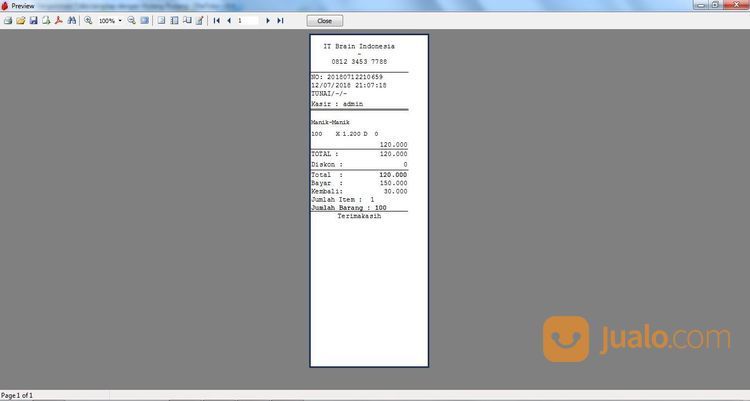
Task: Click the 'Terimakasih' footer text
Action: pos(359,216)
